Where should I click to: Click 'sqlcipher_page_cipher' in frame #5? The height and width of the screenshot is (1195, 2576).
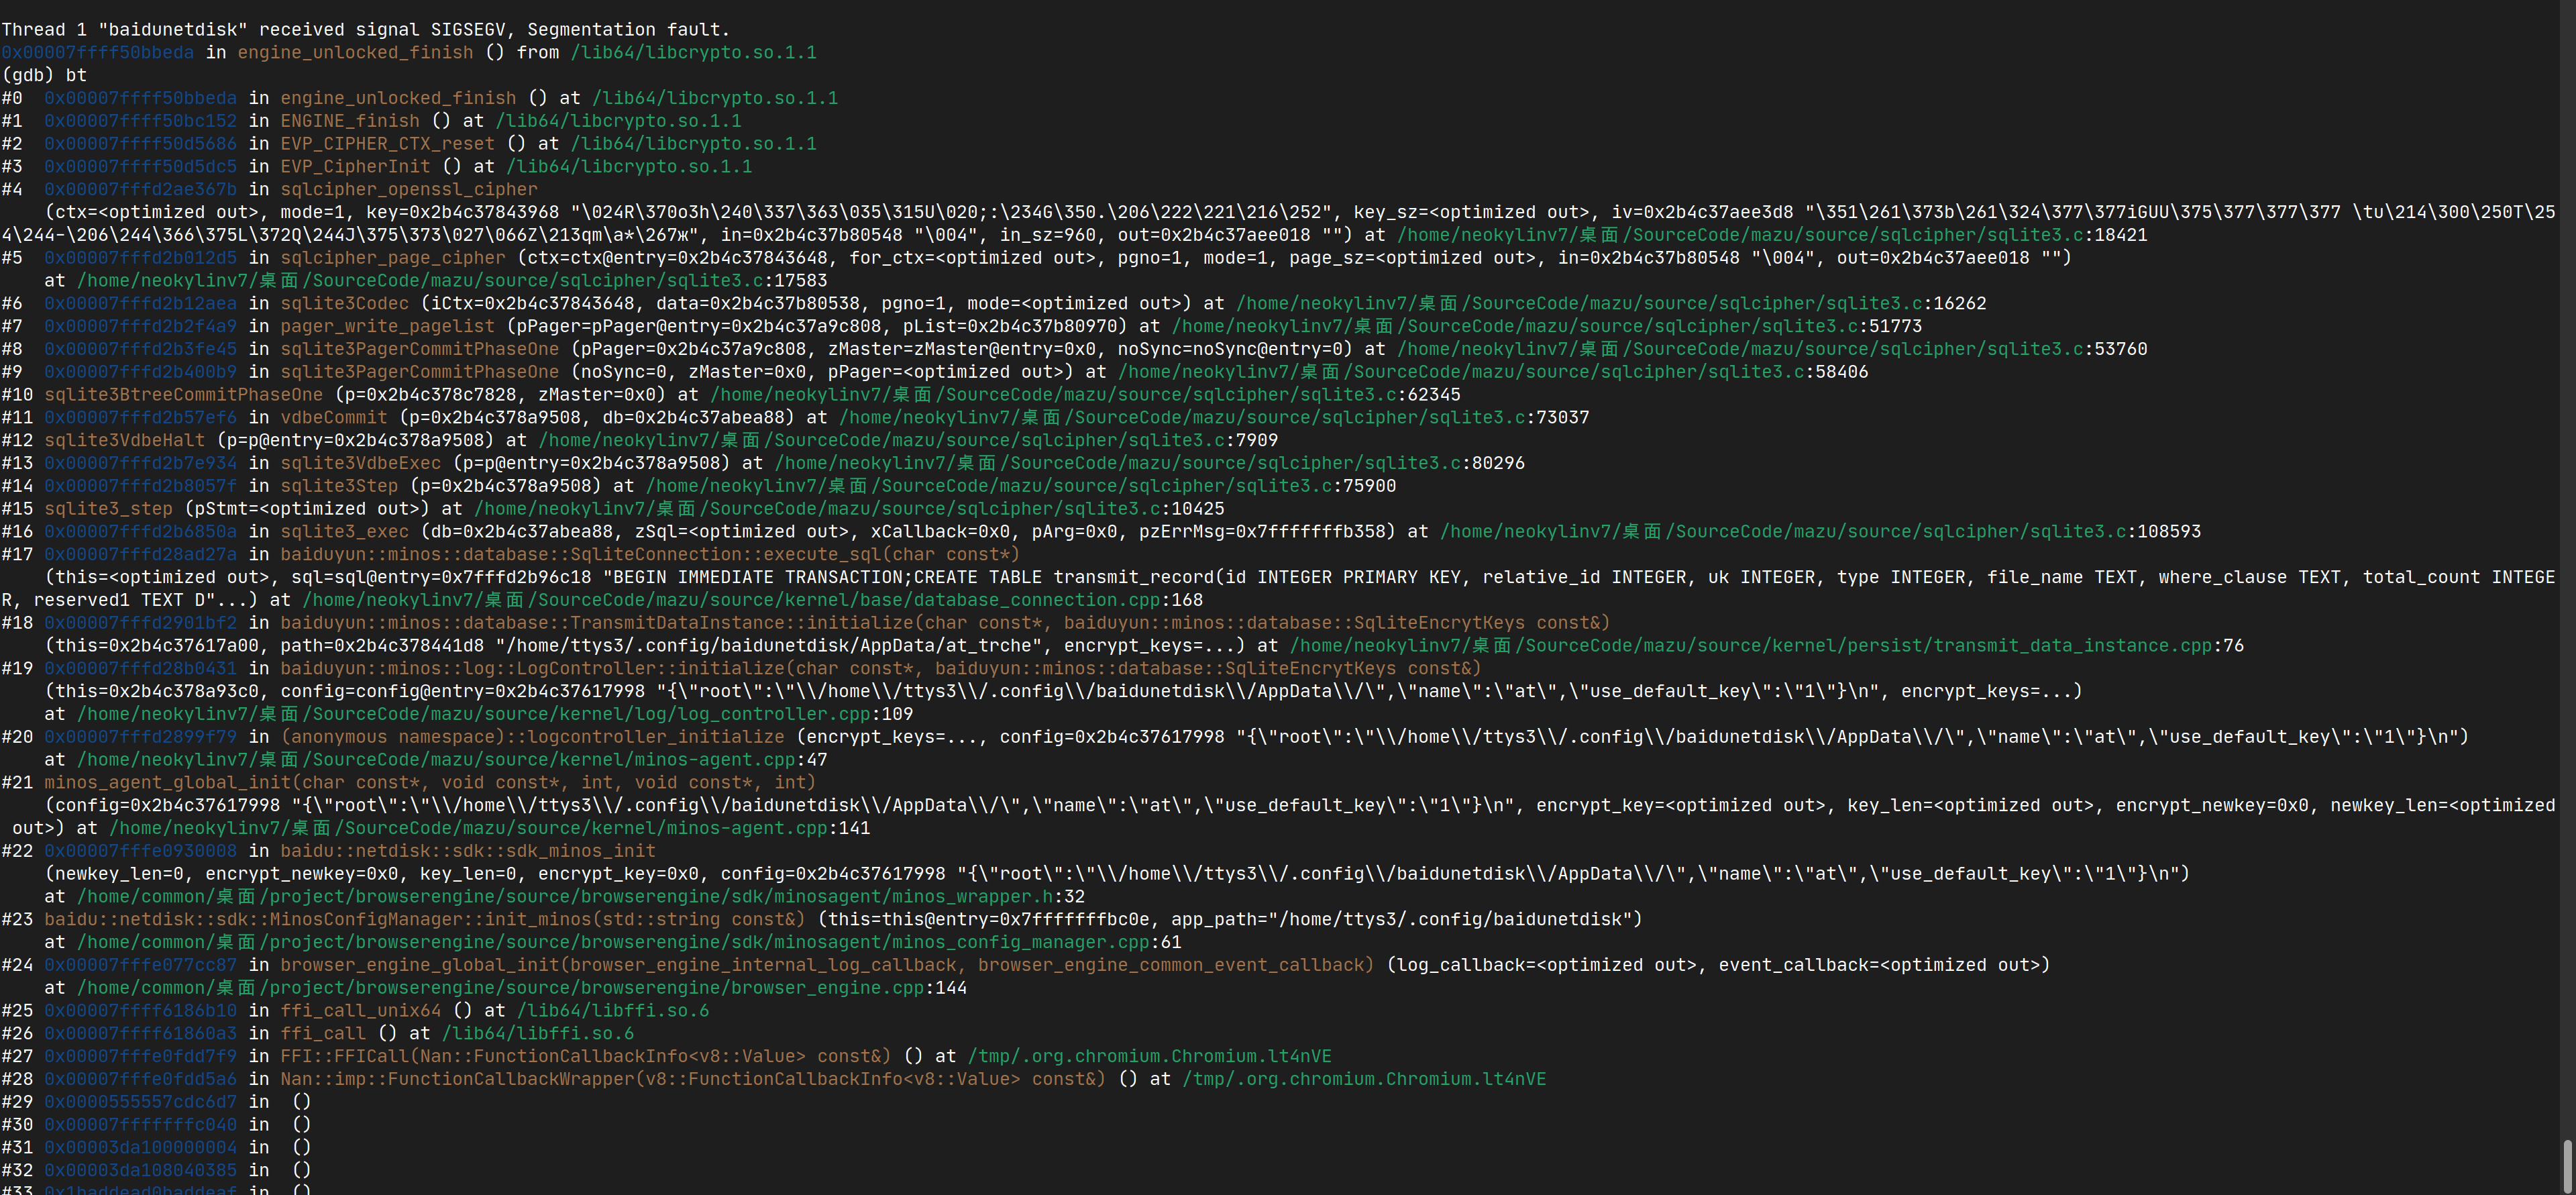[393, 258]
